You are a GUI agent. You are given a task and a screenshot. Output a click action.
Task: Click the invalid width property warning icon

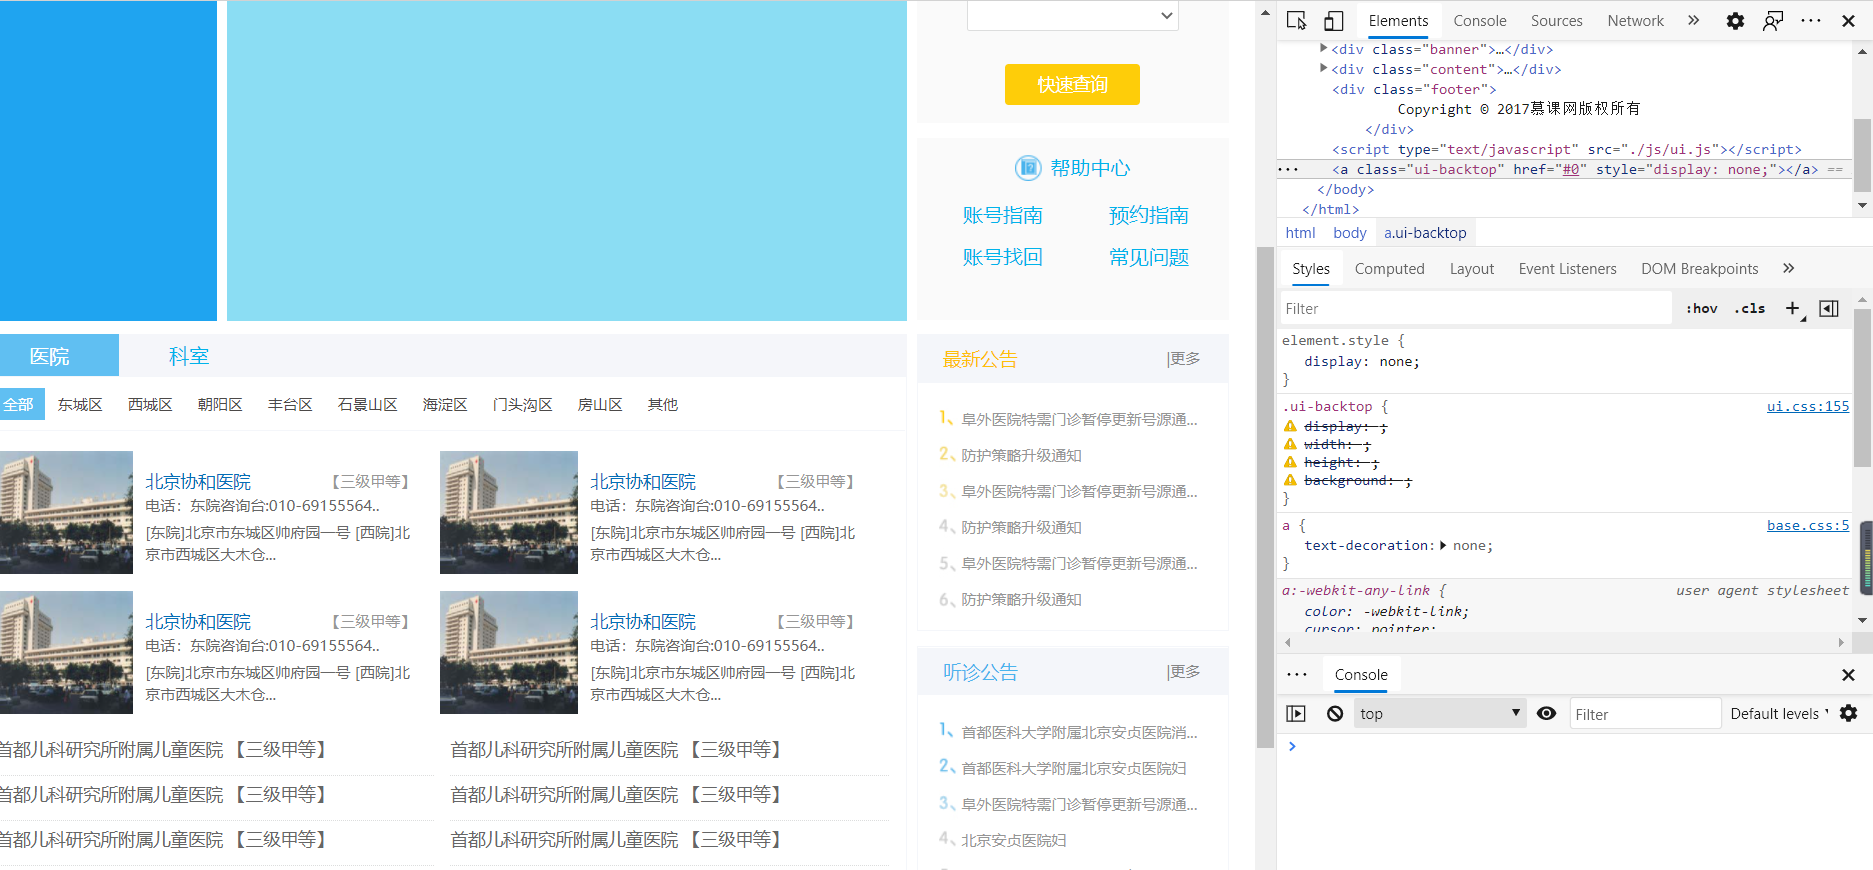click(x=1290, y=444)
